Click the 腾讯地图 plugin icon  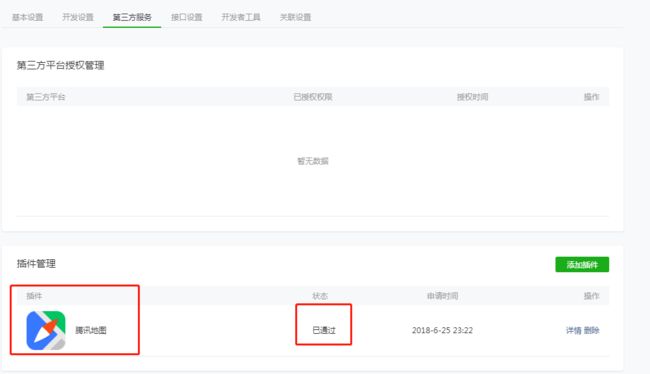click(x=46, y=330)
